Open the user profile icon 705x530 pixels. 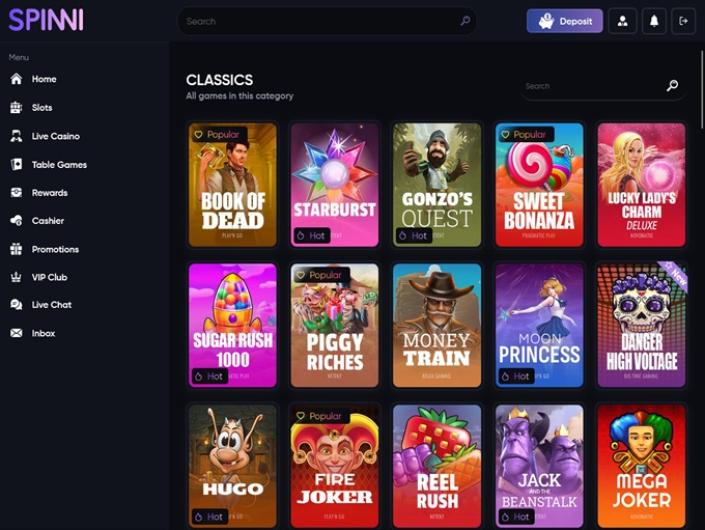click(x=622, y=21)
